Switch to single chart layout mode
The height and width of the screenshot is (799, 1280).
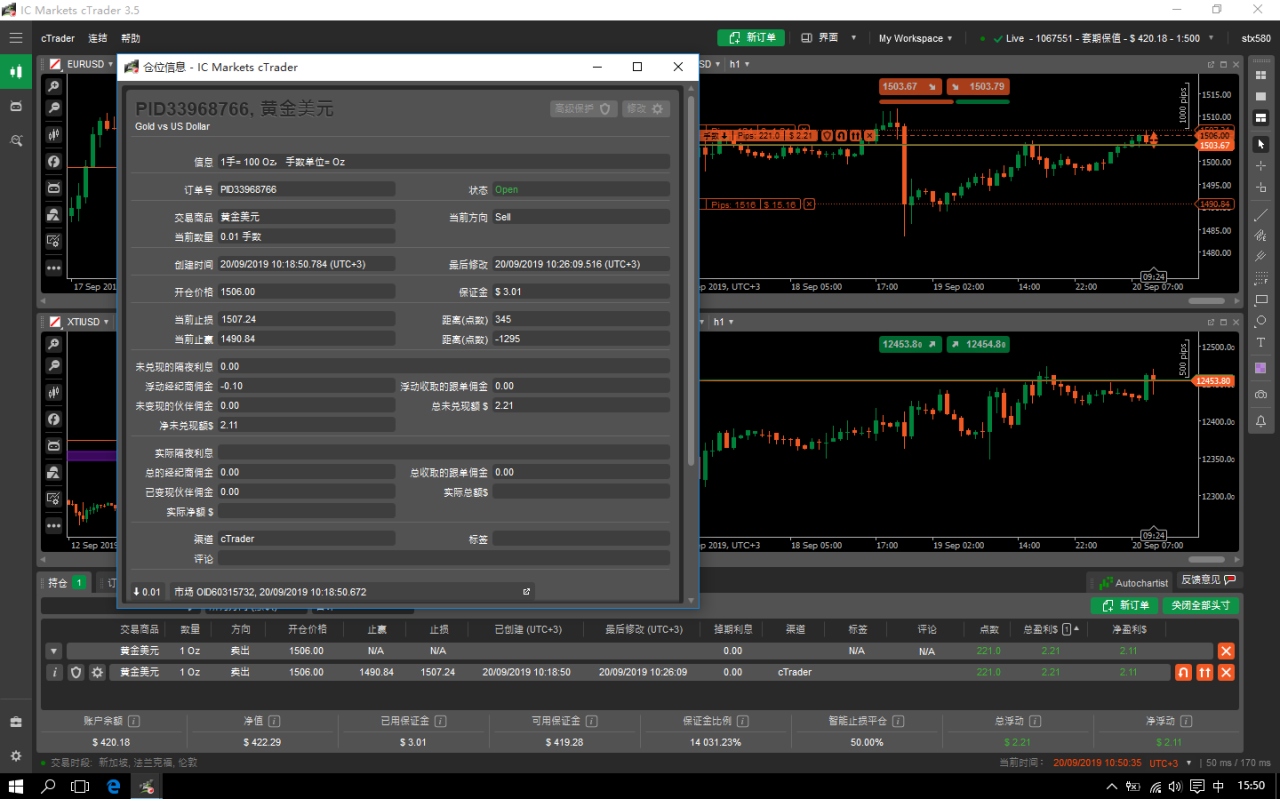(1261, 96)
